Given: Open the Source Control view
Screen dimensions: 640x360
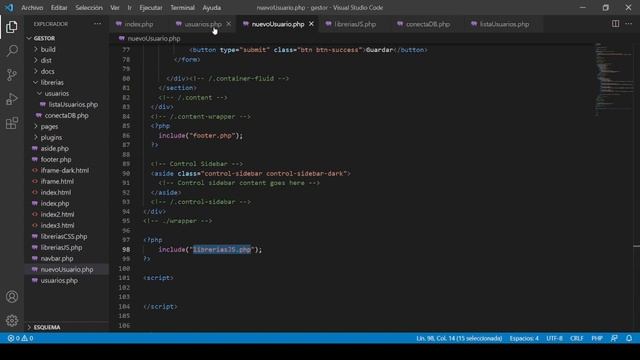Looking at the screenshot, I should click(12, 75).
